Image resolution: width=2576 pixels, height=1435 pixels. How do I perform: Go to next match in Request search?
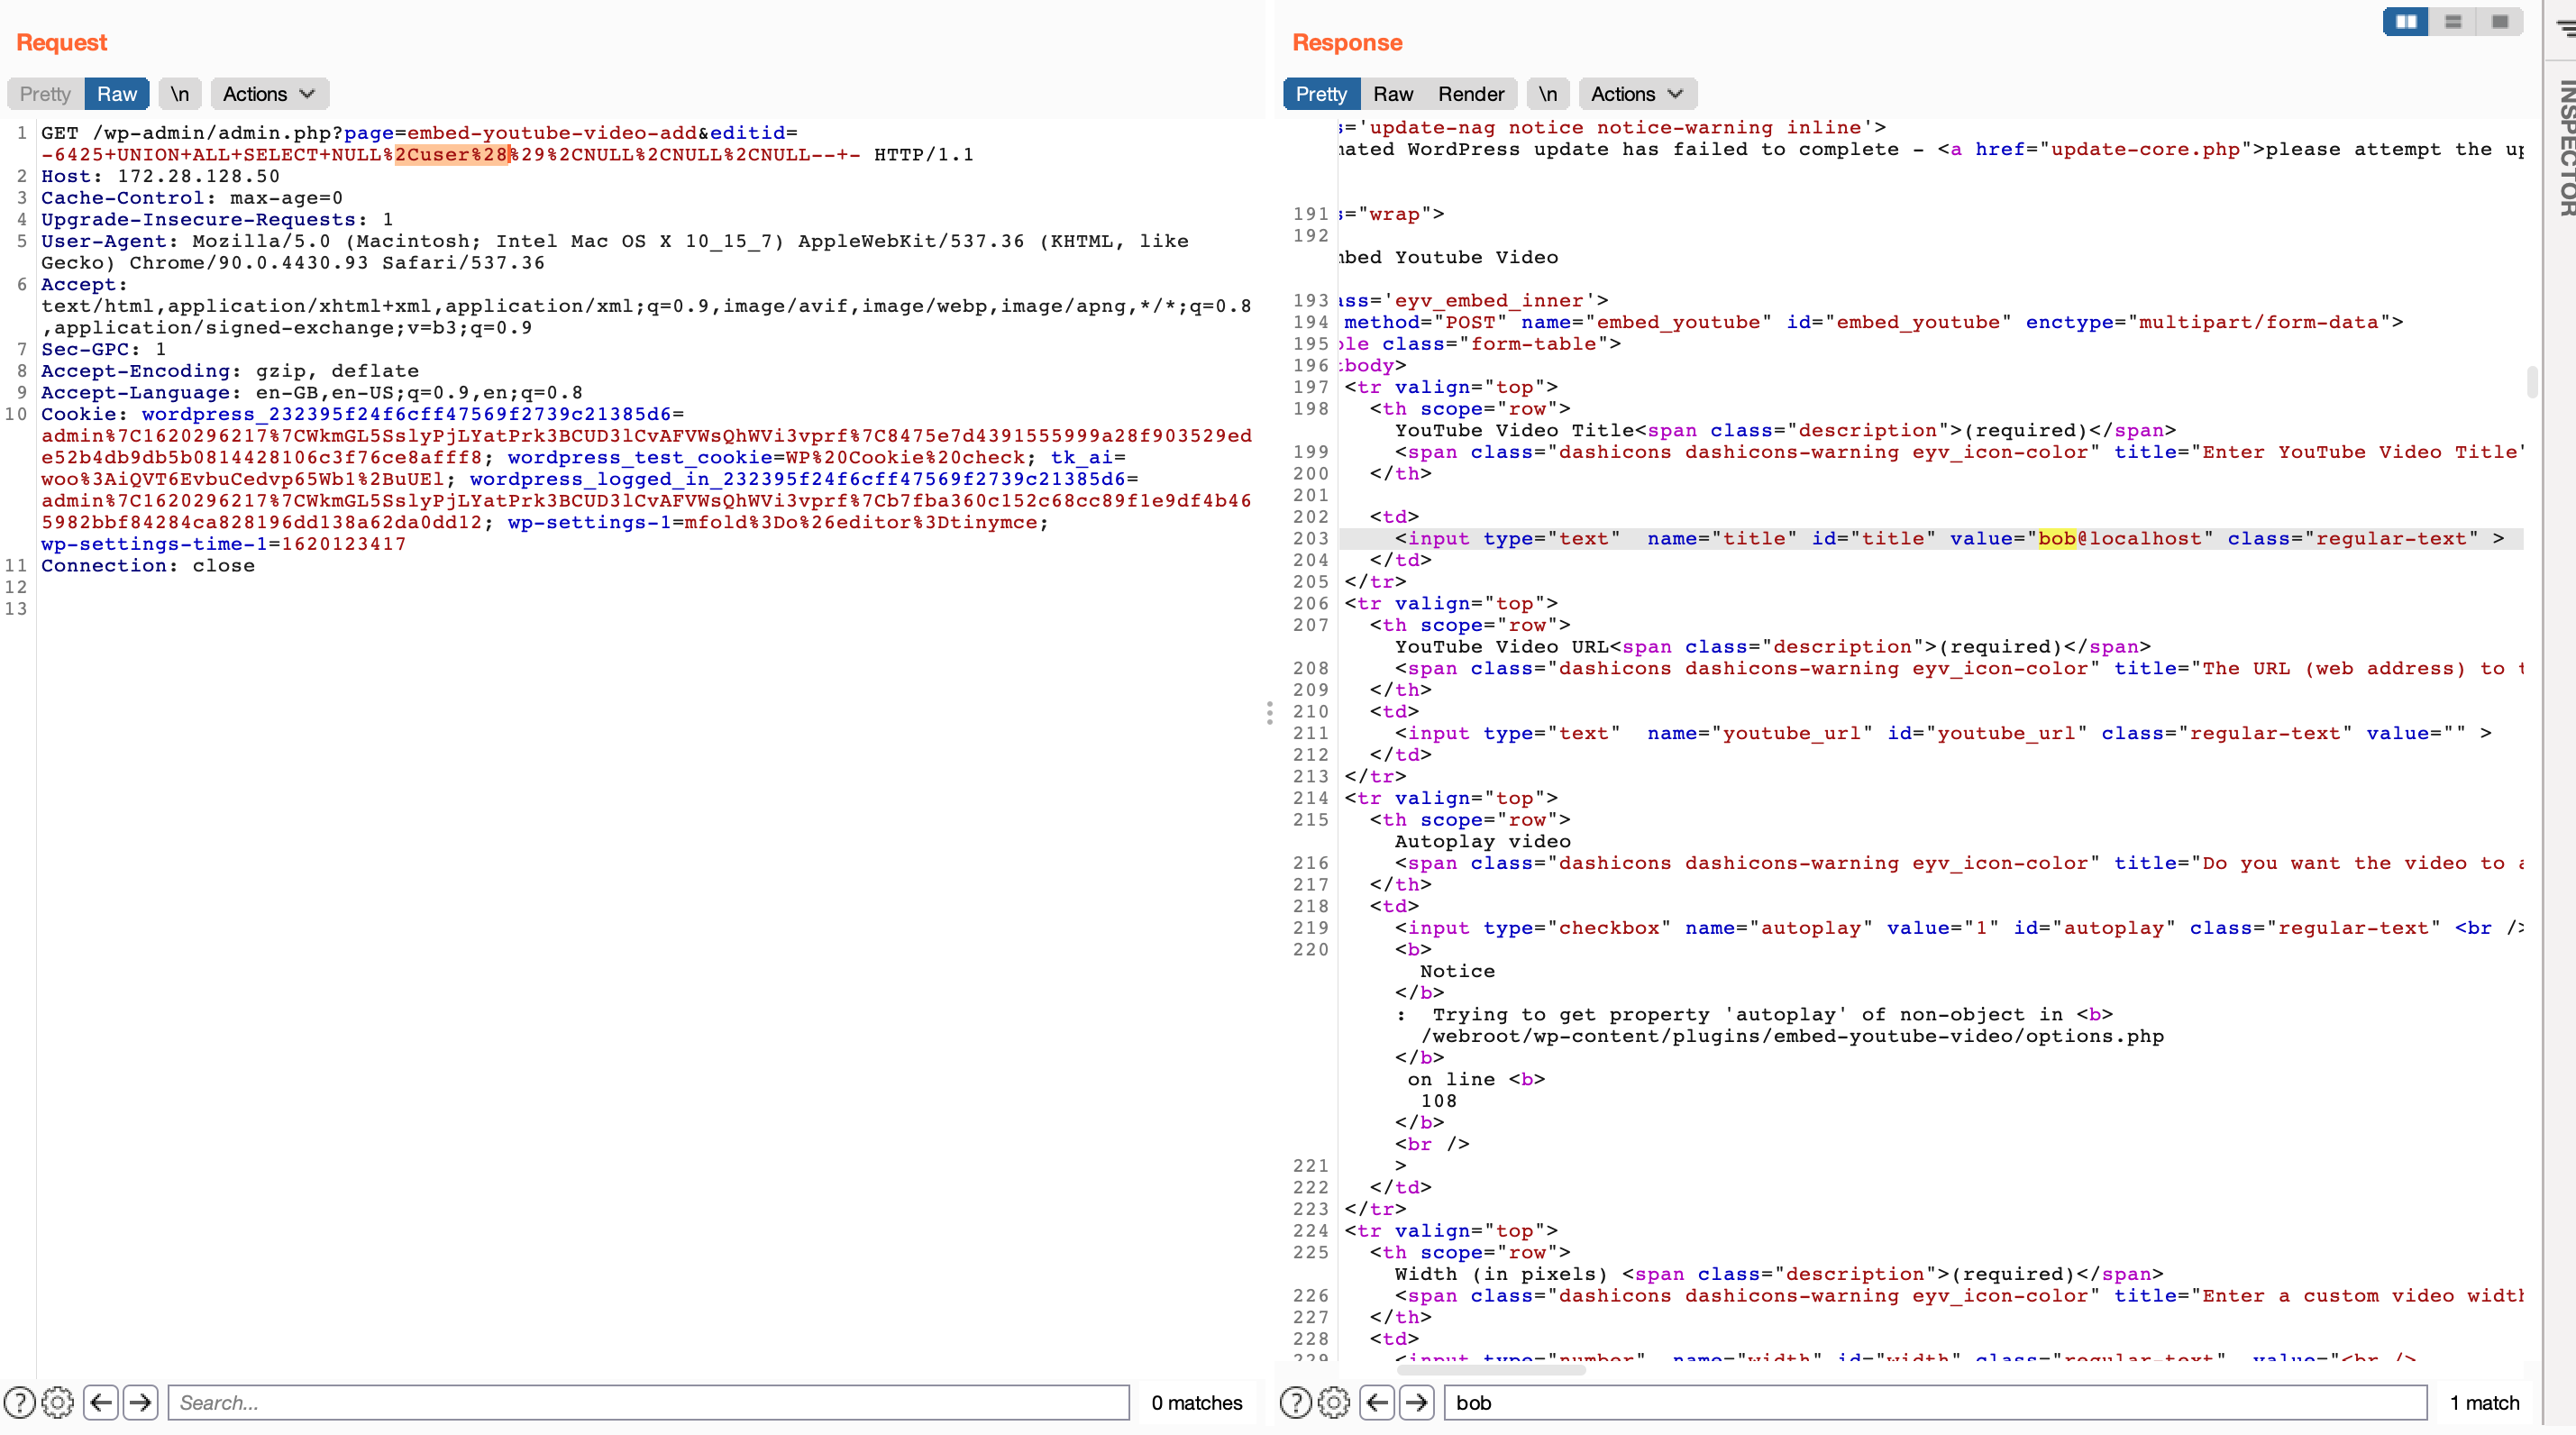140,1402
